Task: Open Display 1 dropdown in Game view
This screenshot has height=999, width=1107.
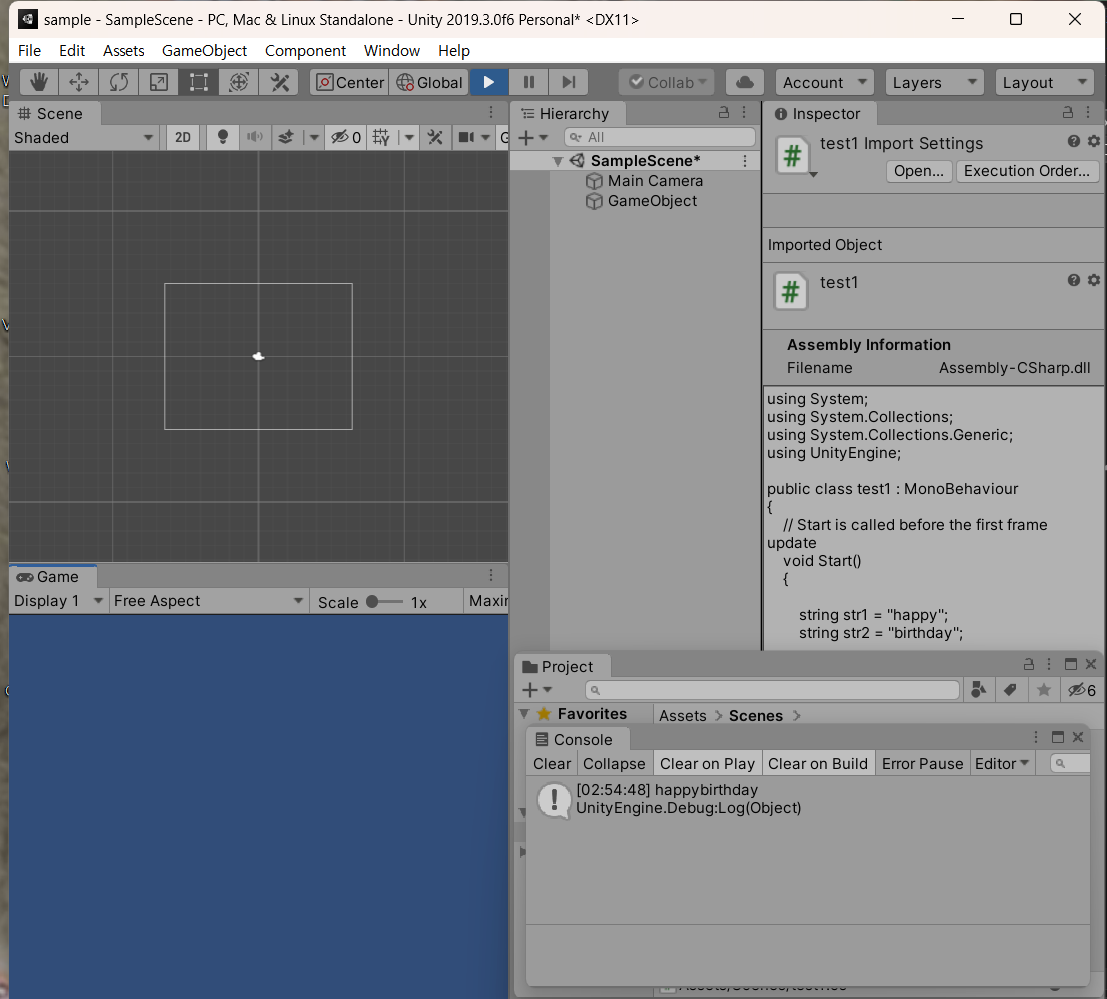Action: tap(59, 601)
